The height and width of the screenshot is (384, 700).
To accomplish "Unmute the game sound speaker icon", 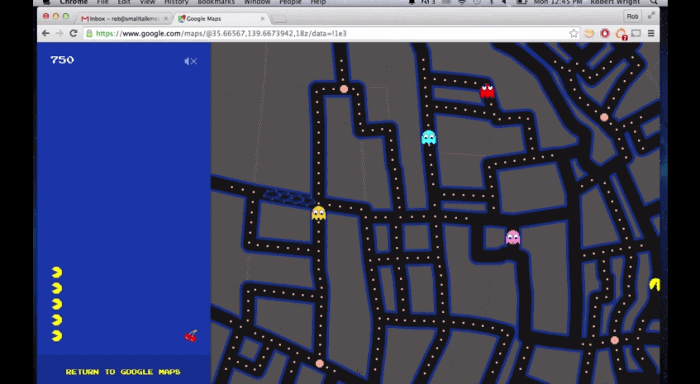I will coord(191,61).
